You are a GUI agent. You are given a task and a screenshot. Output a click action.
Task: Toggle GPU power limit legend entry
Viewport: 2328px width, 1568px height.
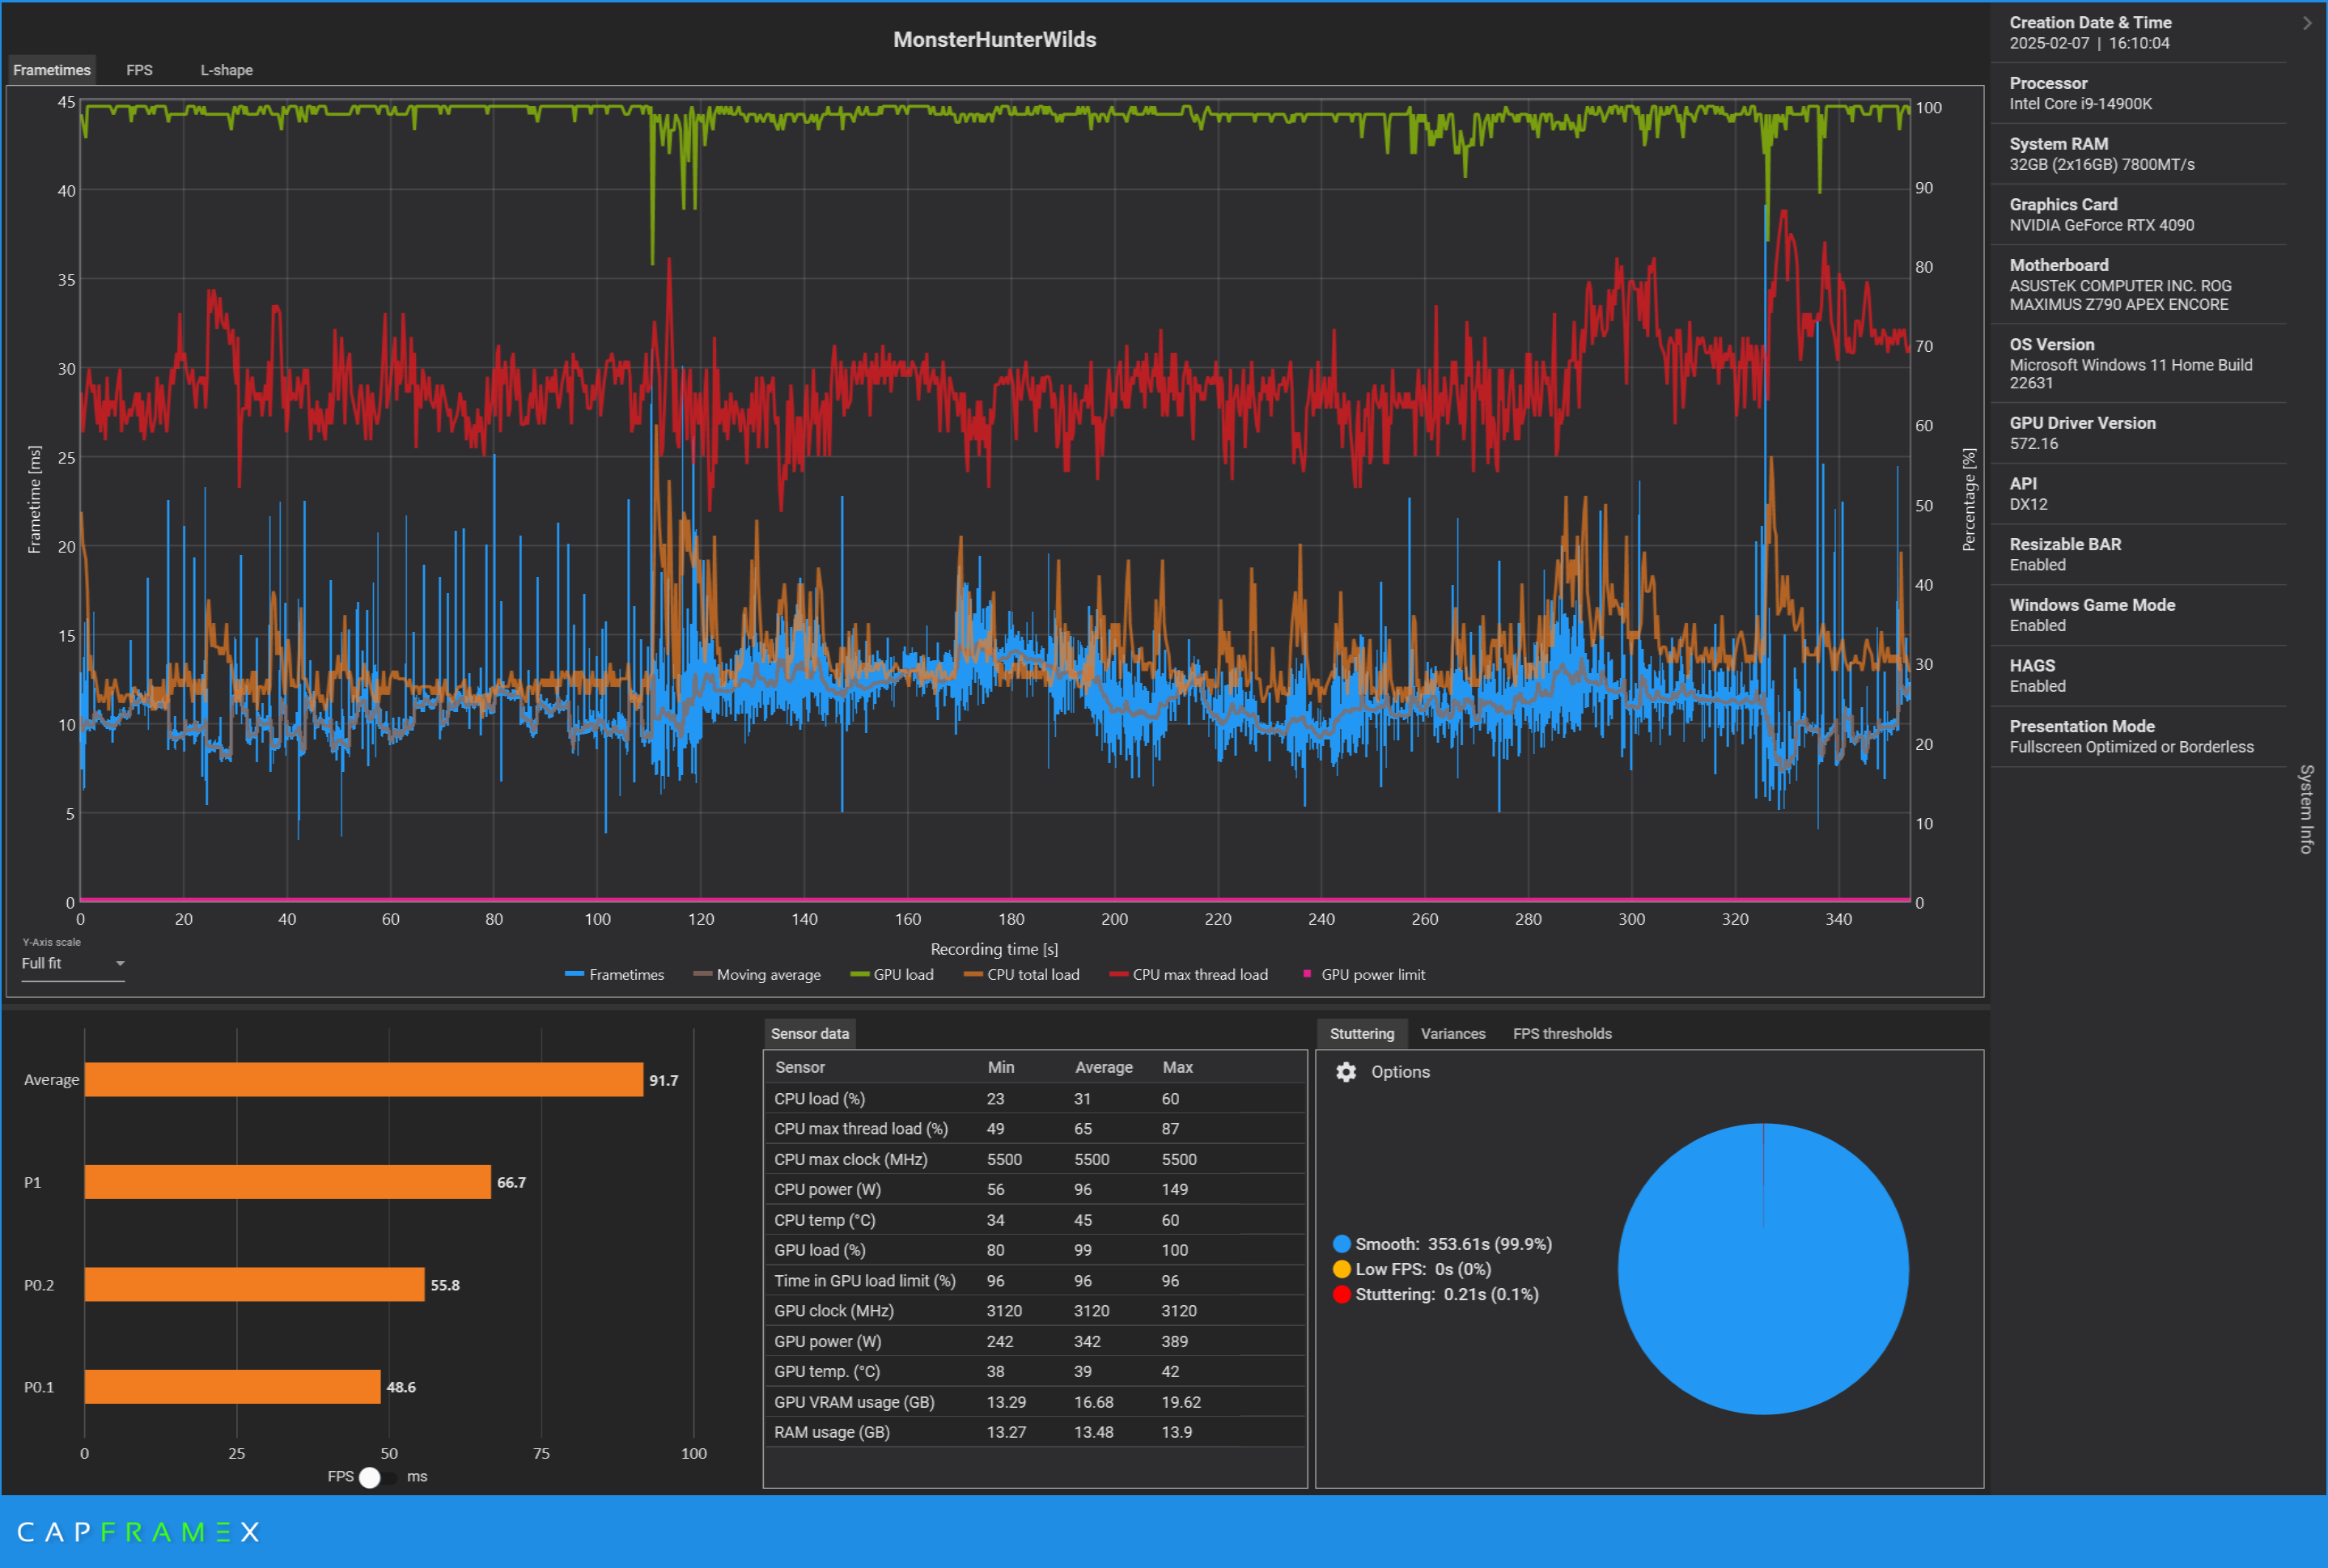(x=1372, y=975)
